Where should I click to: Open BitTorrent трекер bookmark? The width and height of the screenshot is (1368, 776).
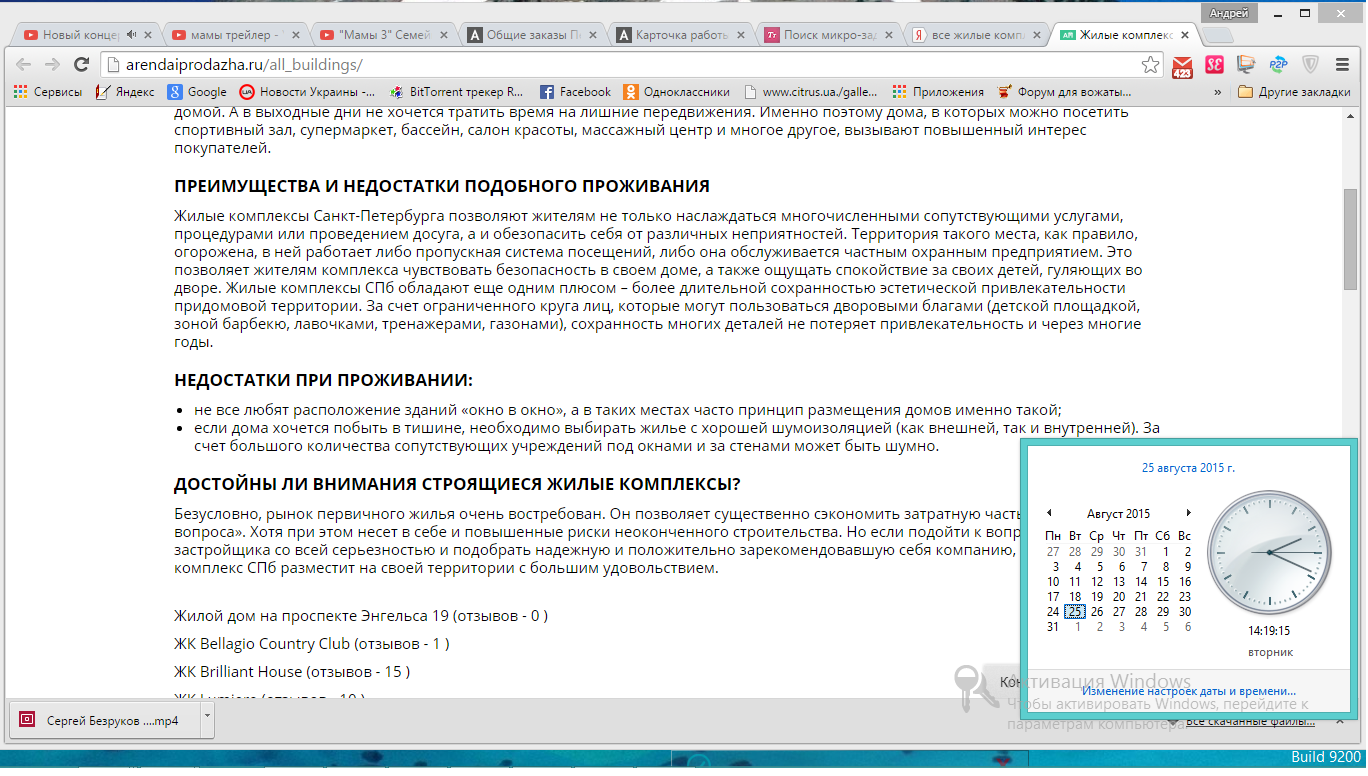point(457,92)
